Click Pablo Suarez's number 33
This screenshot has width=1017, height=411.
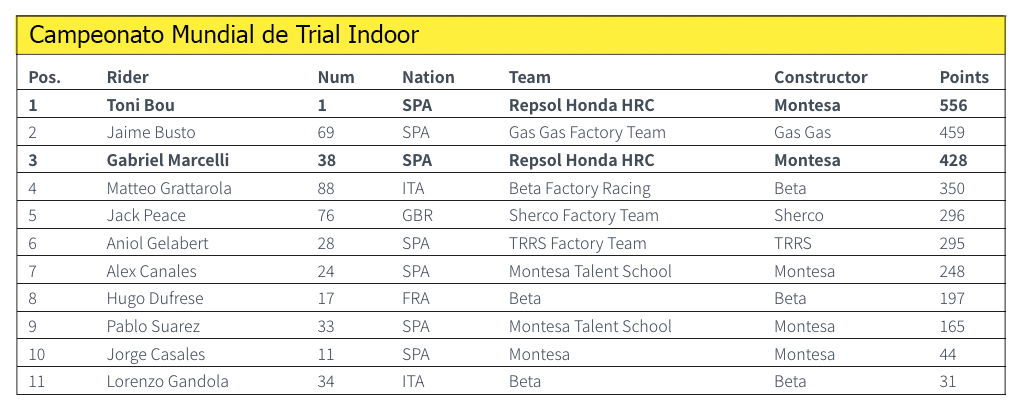(326, 326)
